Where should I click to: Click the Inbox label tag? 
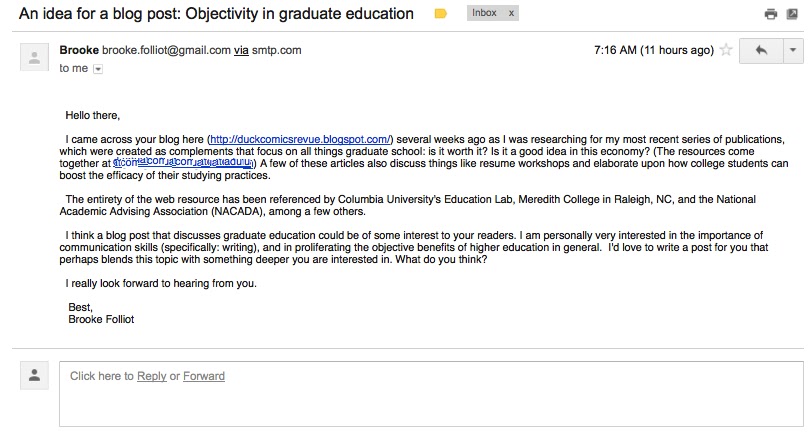[485, 13]
